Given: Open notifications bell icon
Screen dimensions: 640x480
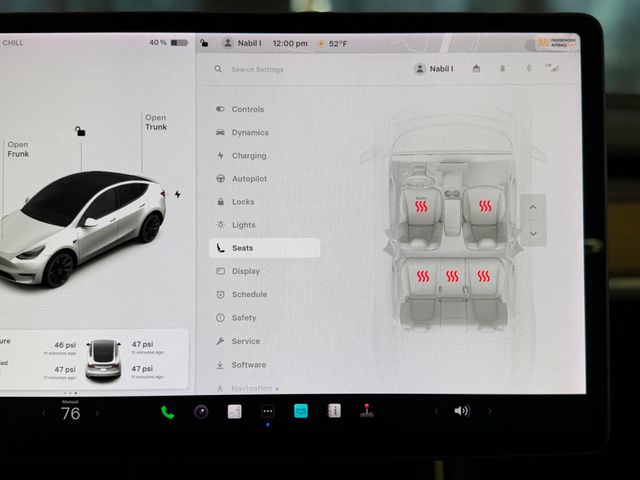Looking at the screenshot, I should [502, 69].
